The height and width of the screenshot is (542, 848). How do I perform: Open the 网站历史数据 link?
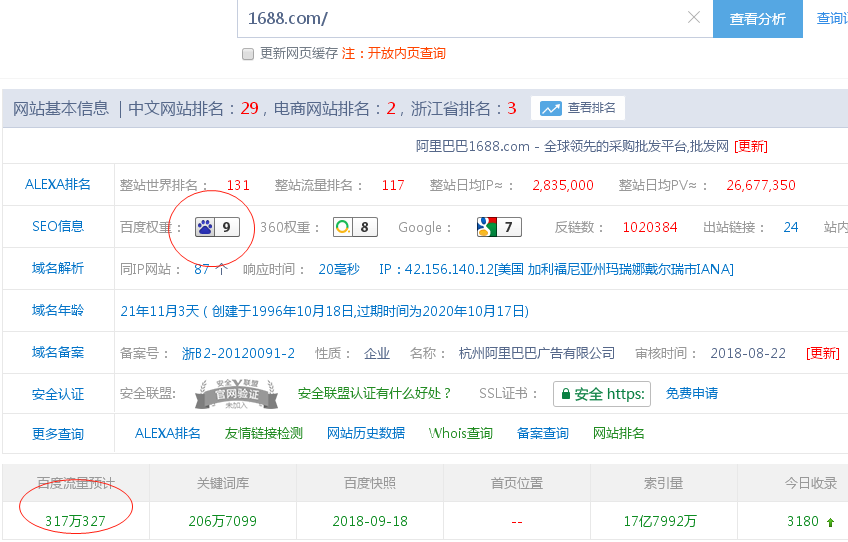pos(366,433)
